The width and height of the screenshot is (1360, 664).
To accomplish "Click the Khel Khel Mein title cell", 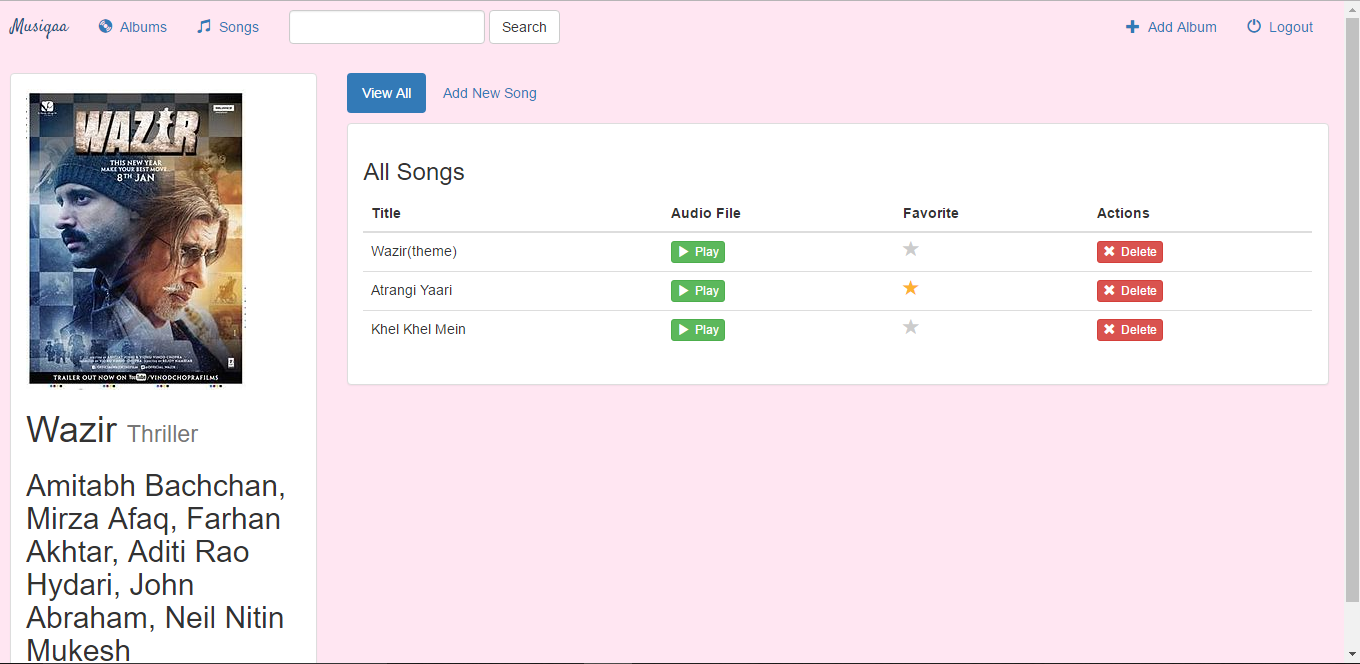I will tap(418, 329).
